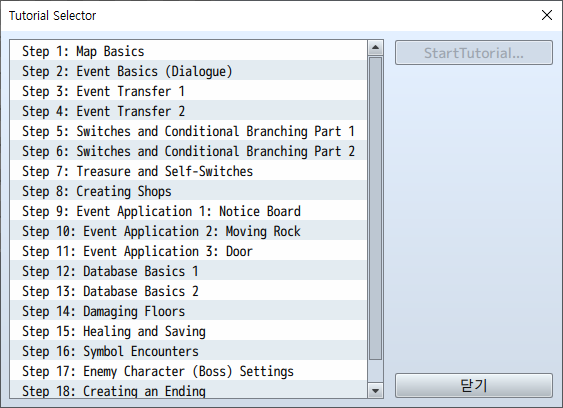This screenshot has width=563, height=408.
Task: Pick Step 16: Symbol Encounters
Action: coord(189,351)
